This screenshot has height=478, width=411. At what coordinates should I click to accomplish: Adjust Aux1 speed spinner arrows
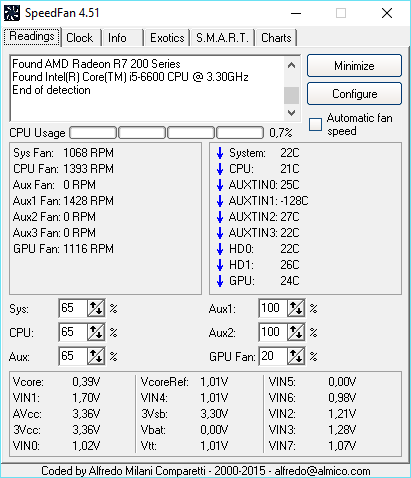pos(296,308)
